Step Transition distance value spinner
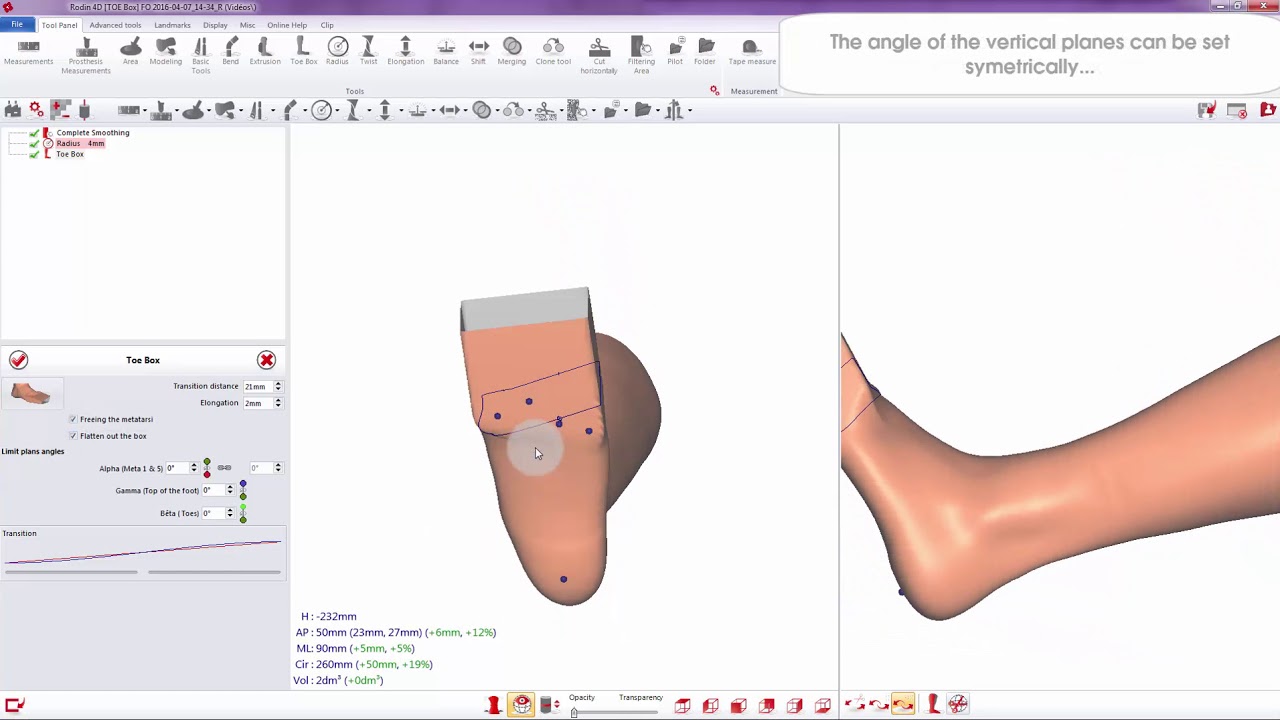The image size is (1280, 720). 278,386
